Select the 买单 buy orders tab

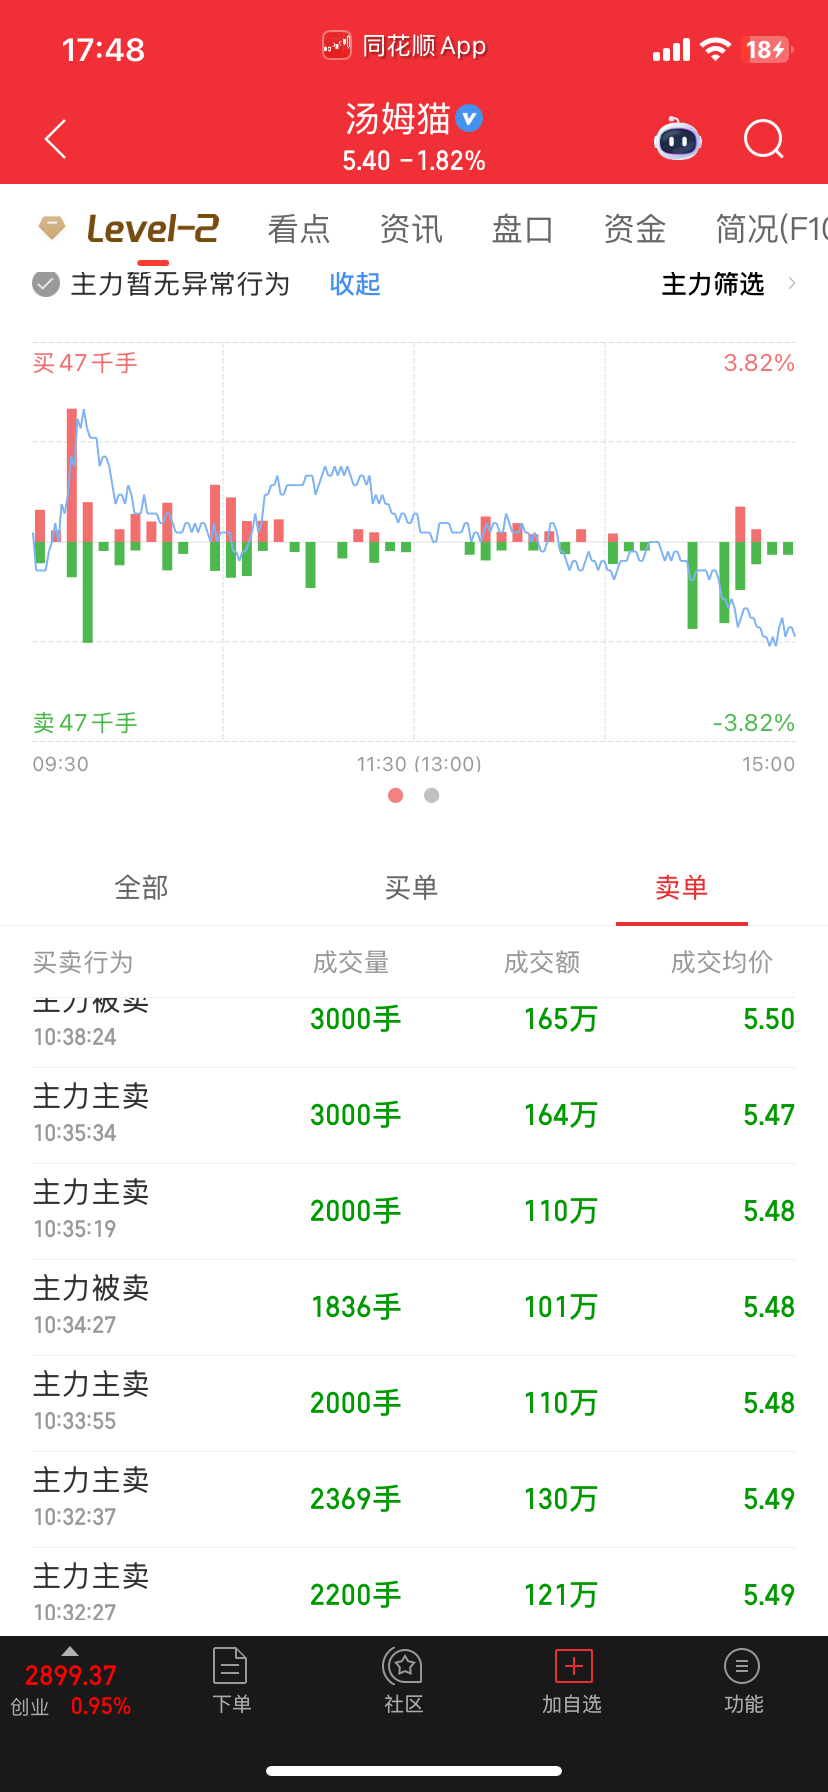411,887
